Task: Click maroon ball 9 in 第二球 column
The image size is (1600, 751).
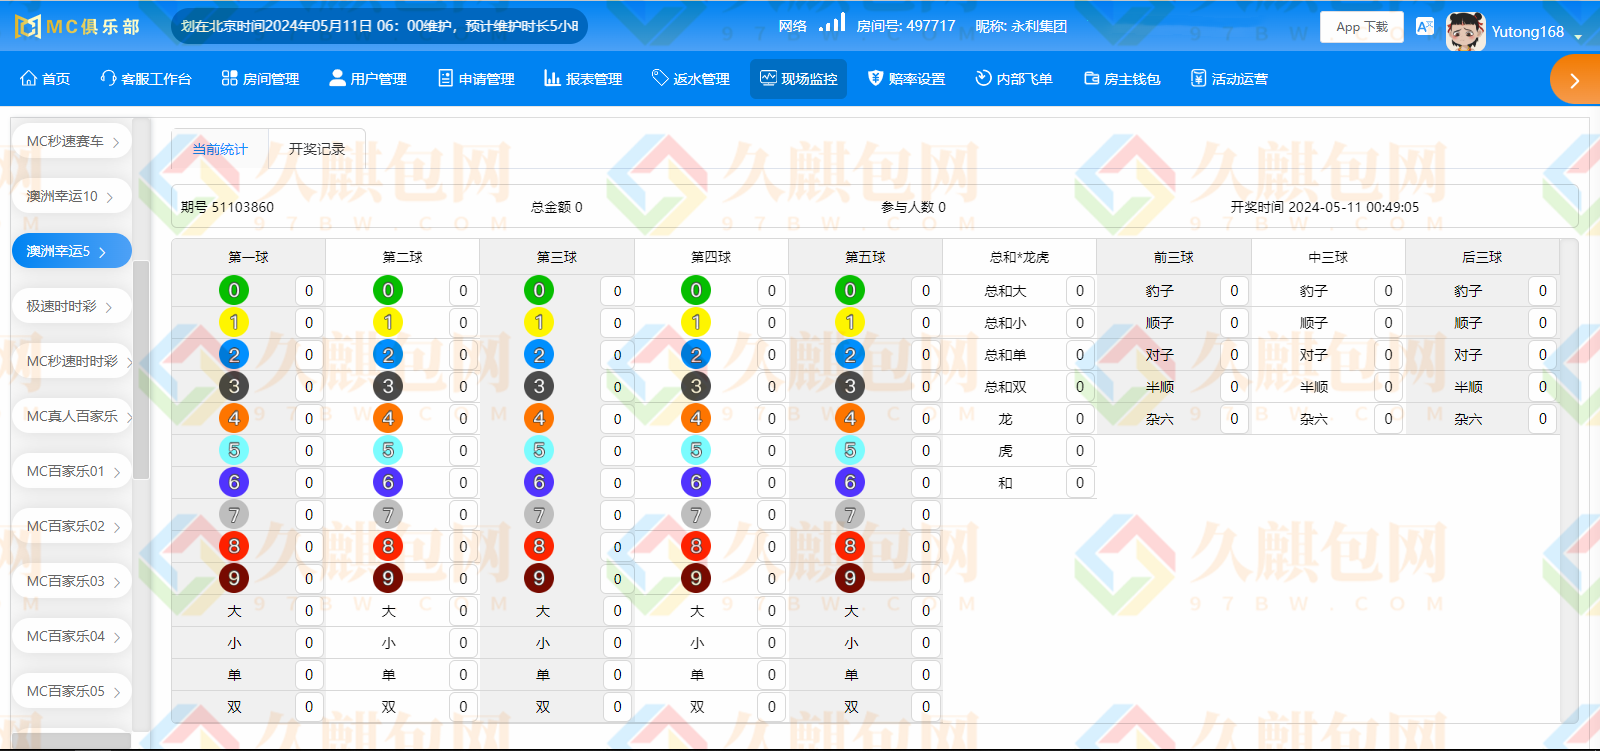Action: [x=388, y=579]
